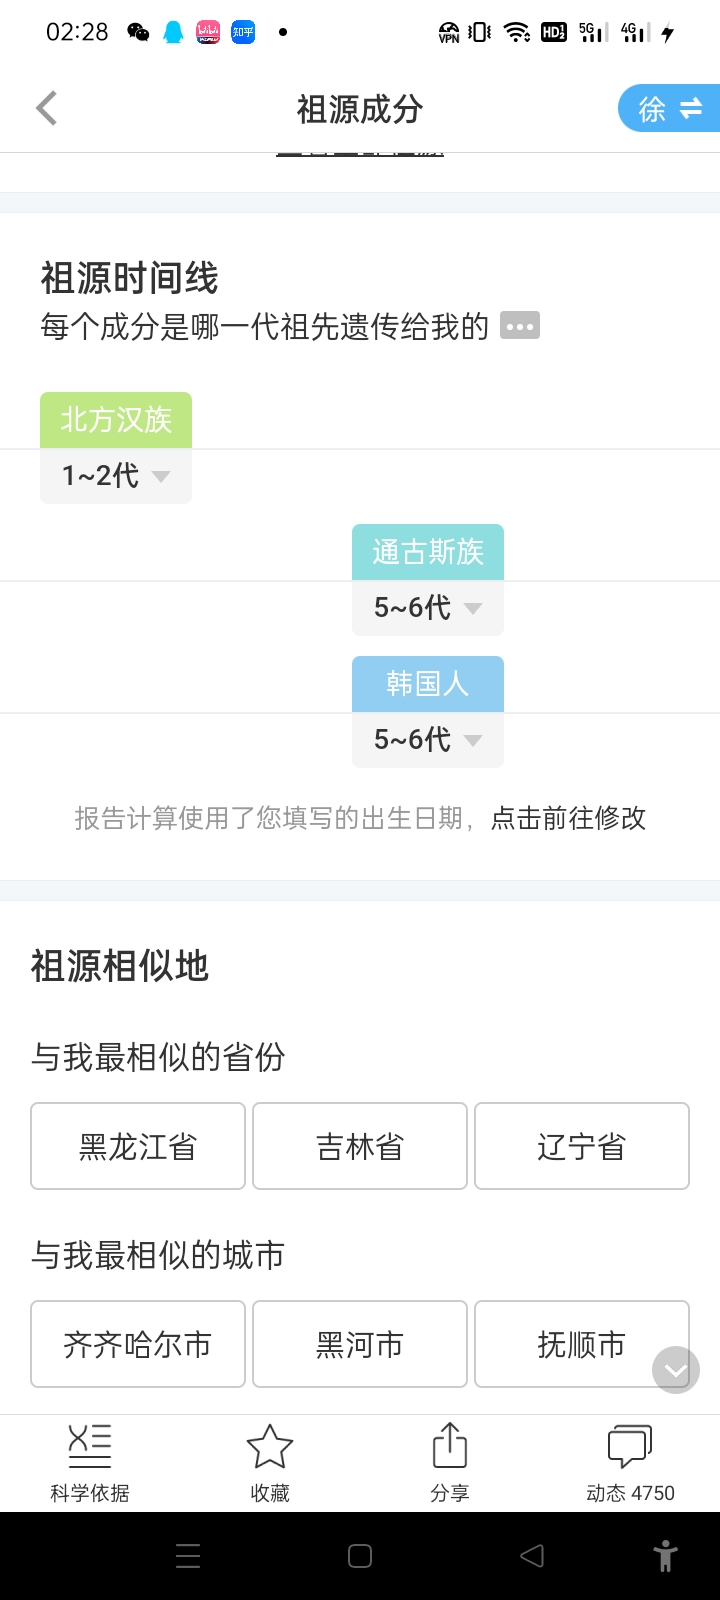Expand the 5~6代 dropdown under 韩国人
720x1600 pixels.
tap(428, 740)
